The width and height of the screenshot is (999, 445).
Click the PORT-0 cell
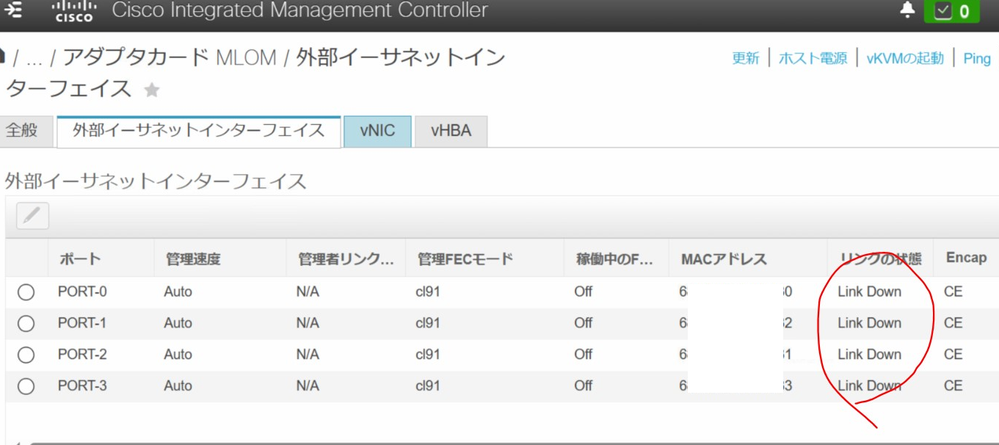[x=82, y=292]
